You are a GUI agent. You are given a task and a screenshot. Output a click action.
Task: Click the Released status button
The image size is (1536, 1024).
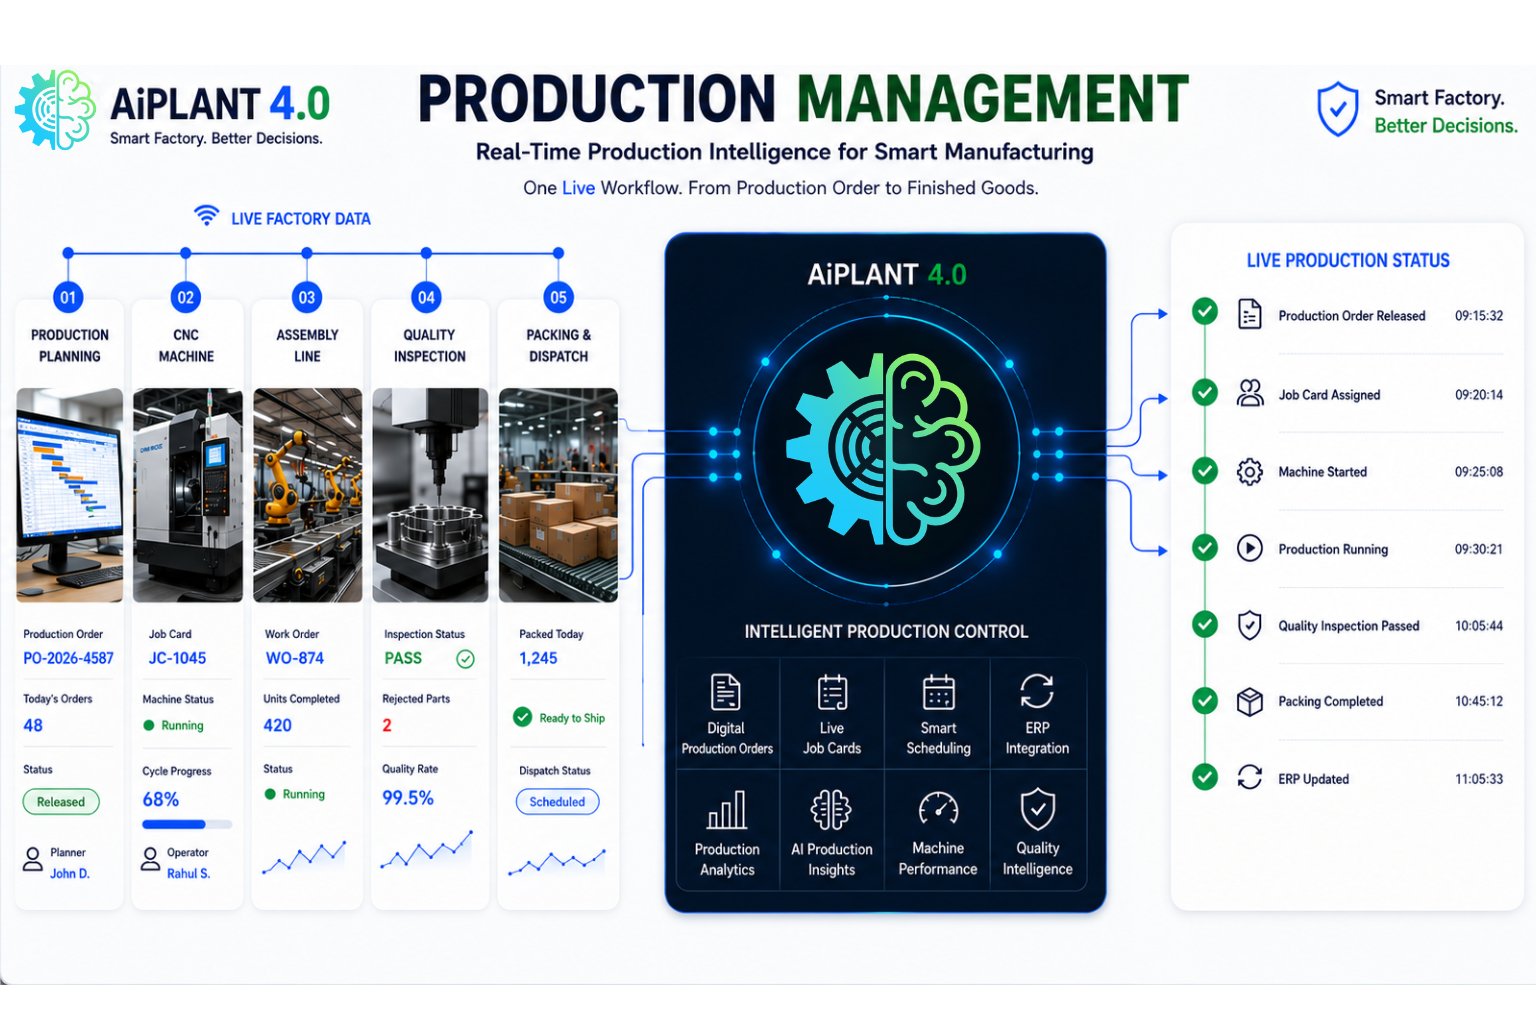point(61,802)
